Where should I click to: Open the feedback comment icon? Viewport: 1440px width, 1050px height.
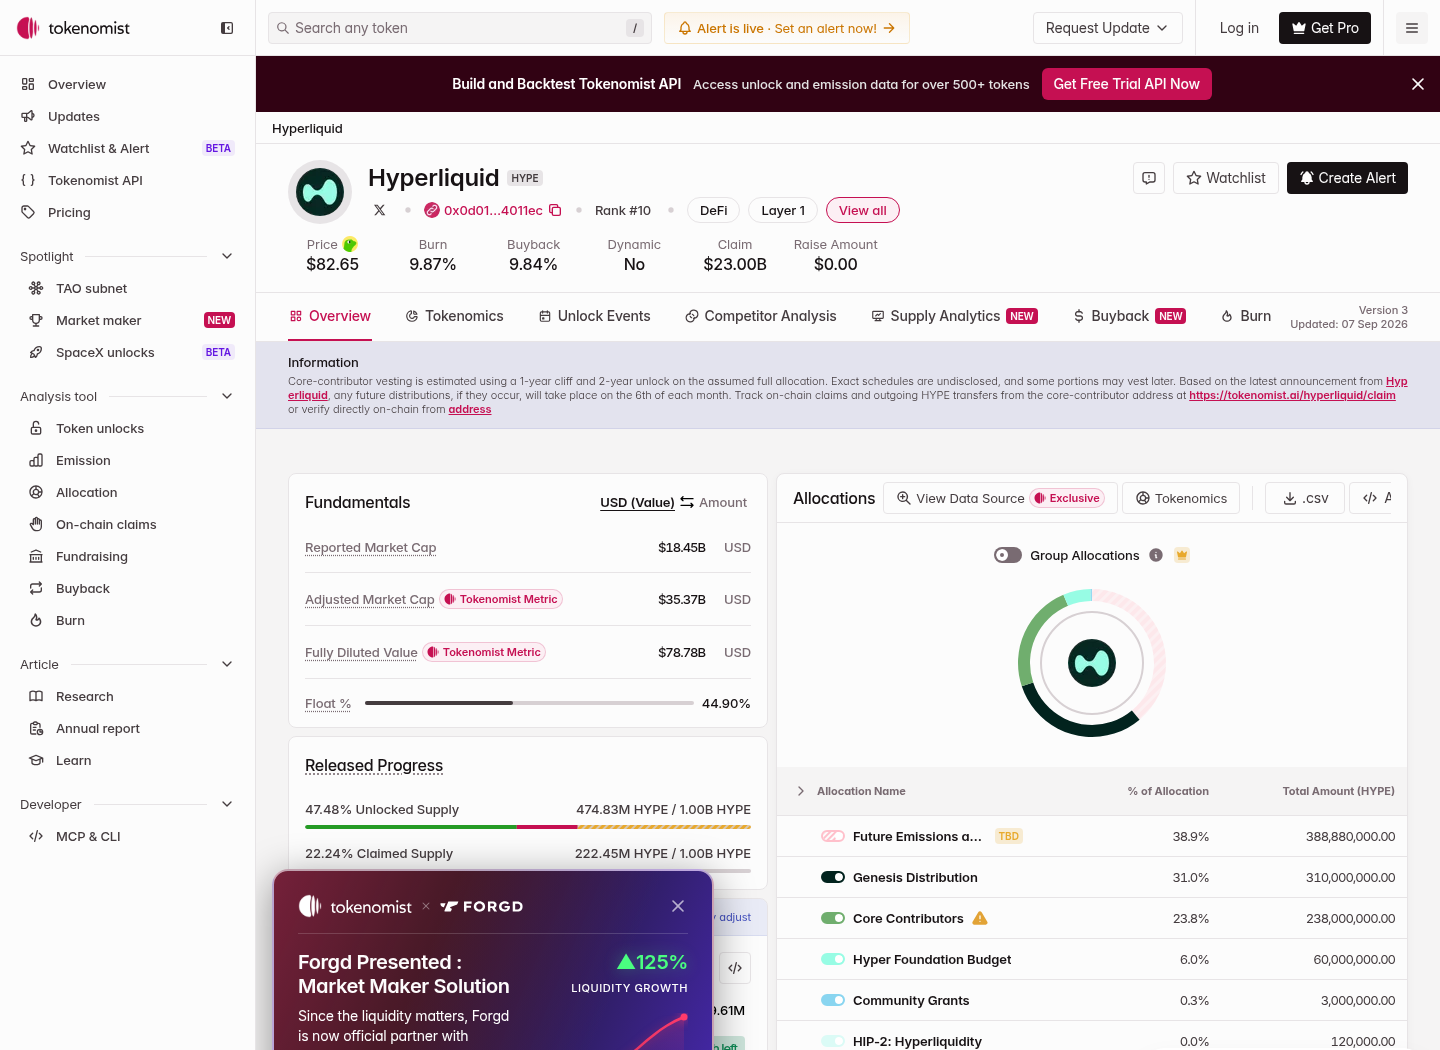click(x=1149, y=178)
